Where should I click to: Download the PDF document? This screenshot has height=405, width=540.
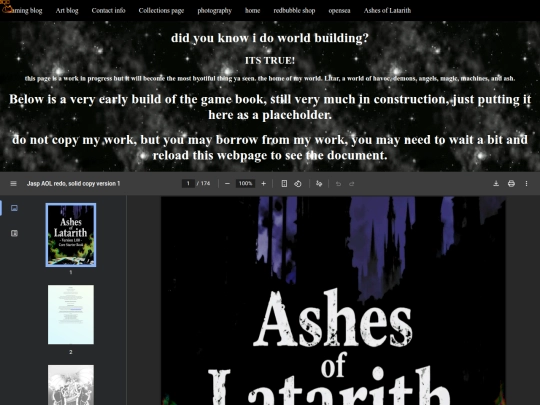(496, 184)
